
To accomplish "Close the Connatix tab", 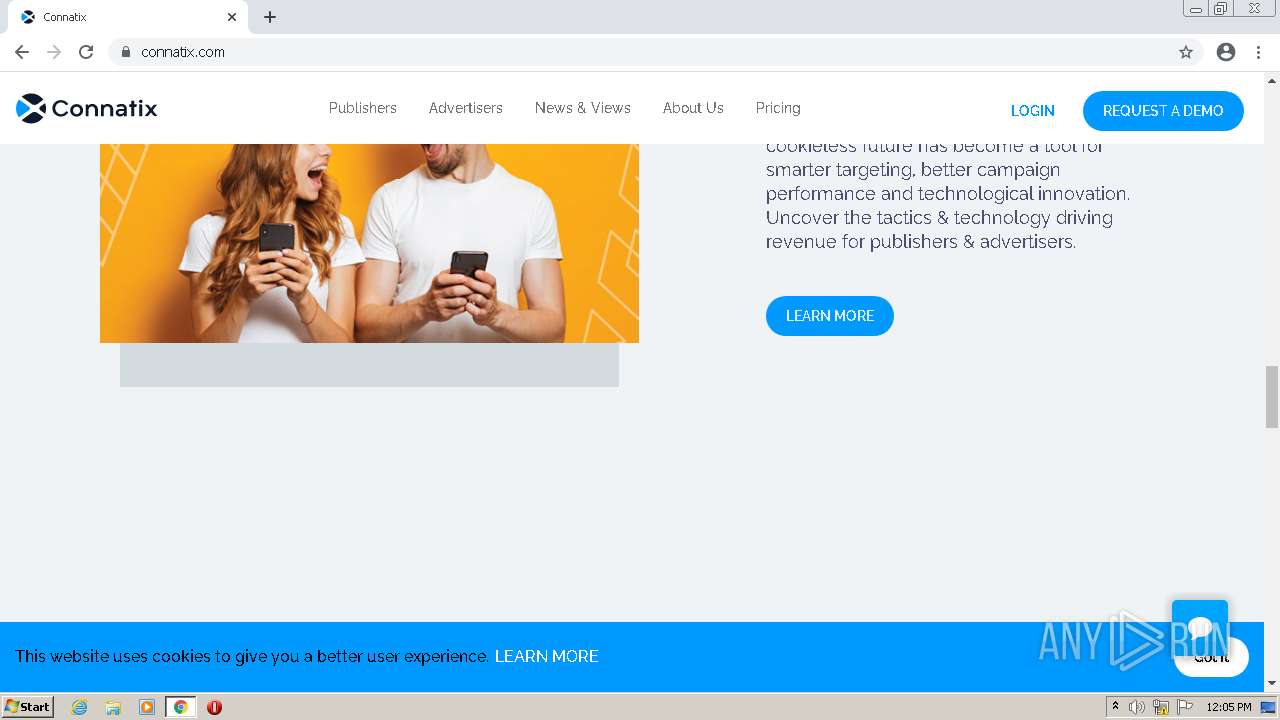I will pyautogui.click(x=232, y=17).
